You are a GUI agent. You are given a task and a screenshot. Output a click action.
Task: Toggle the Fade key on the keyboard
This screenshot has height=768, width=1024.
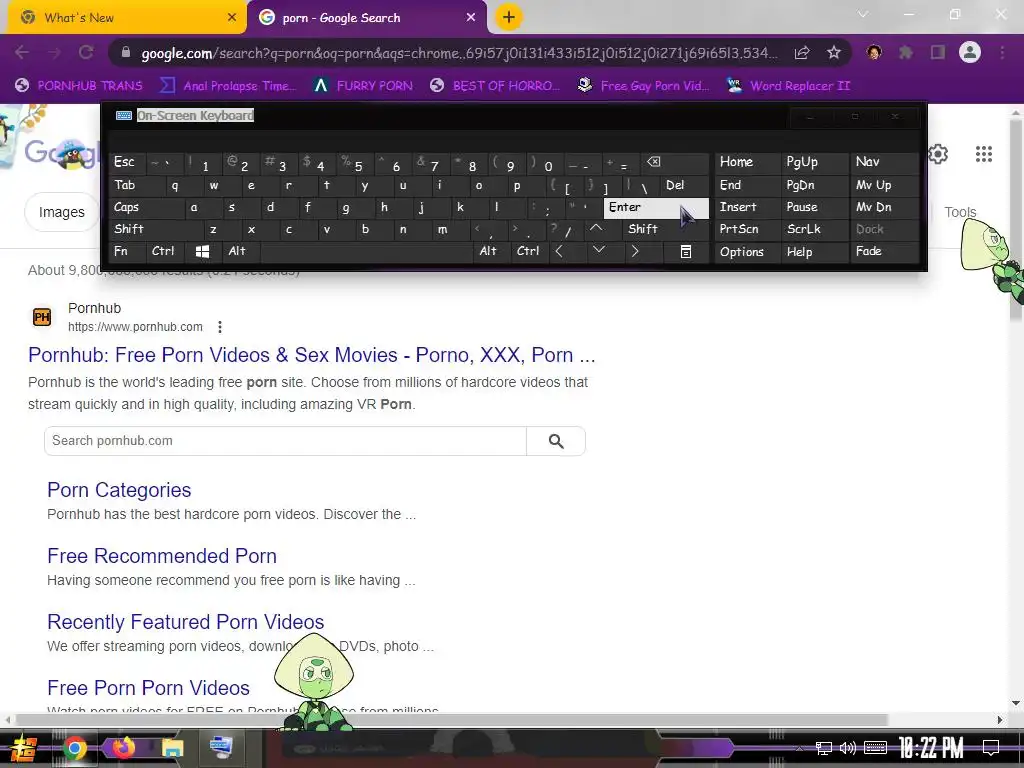(884, 251)
